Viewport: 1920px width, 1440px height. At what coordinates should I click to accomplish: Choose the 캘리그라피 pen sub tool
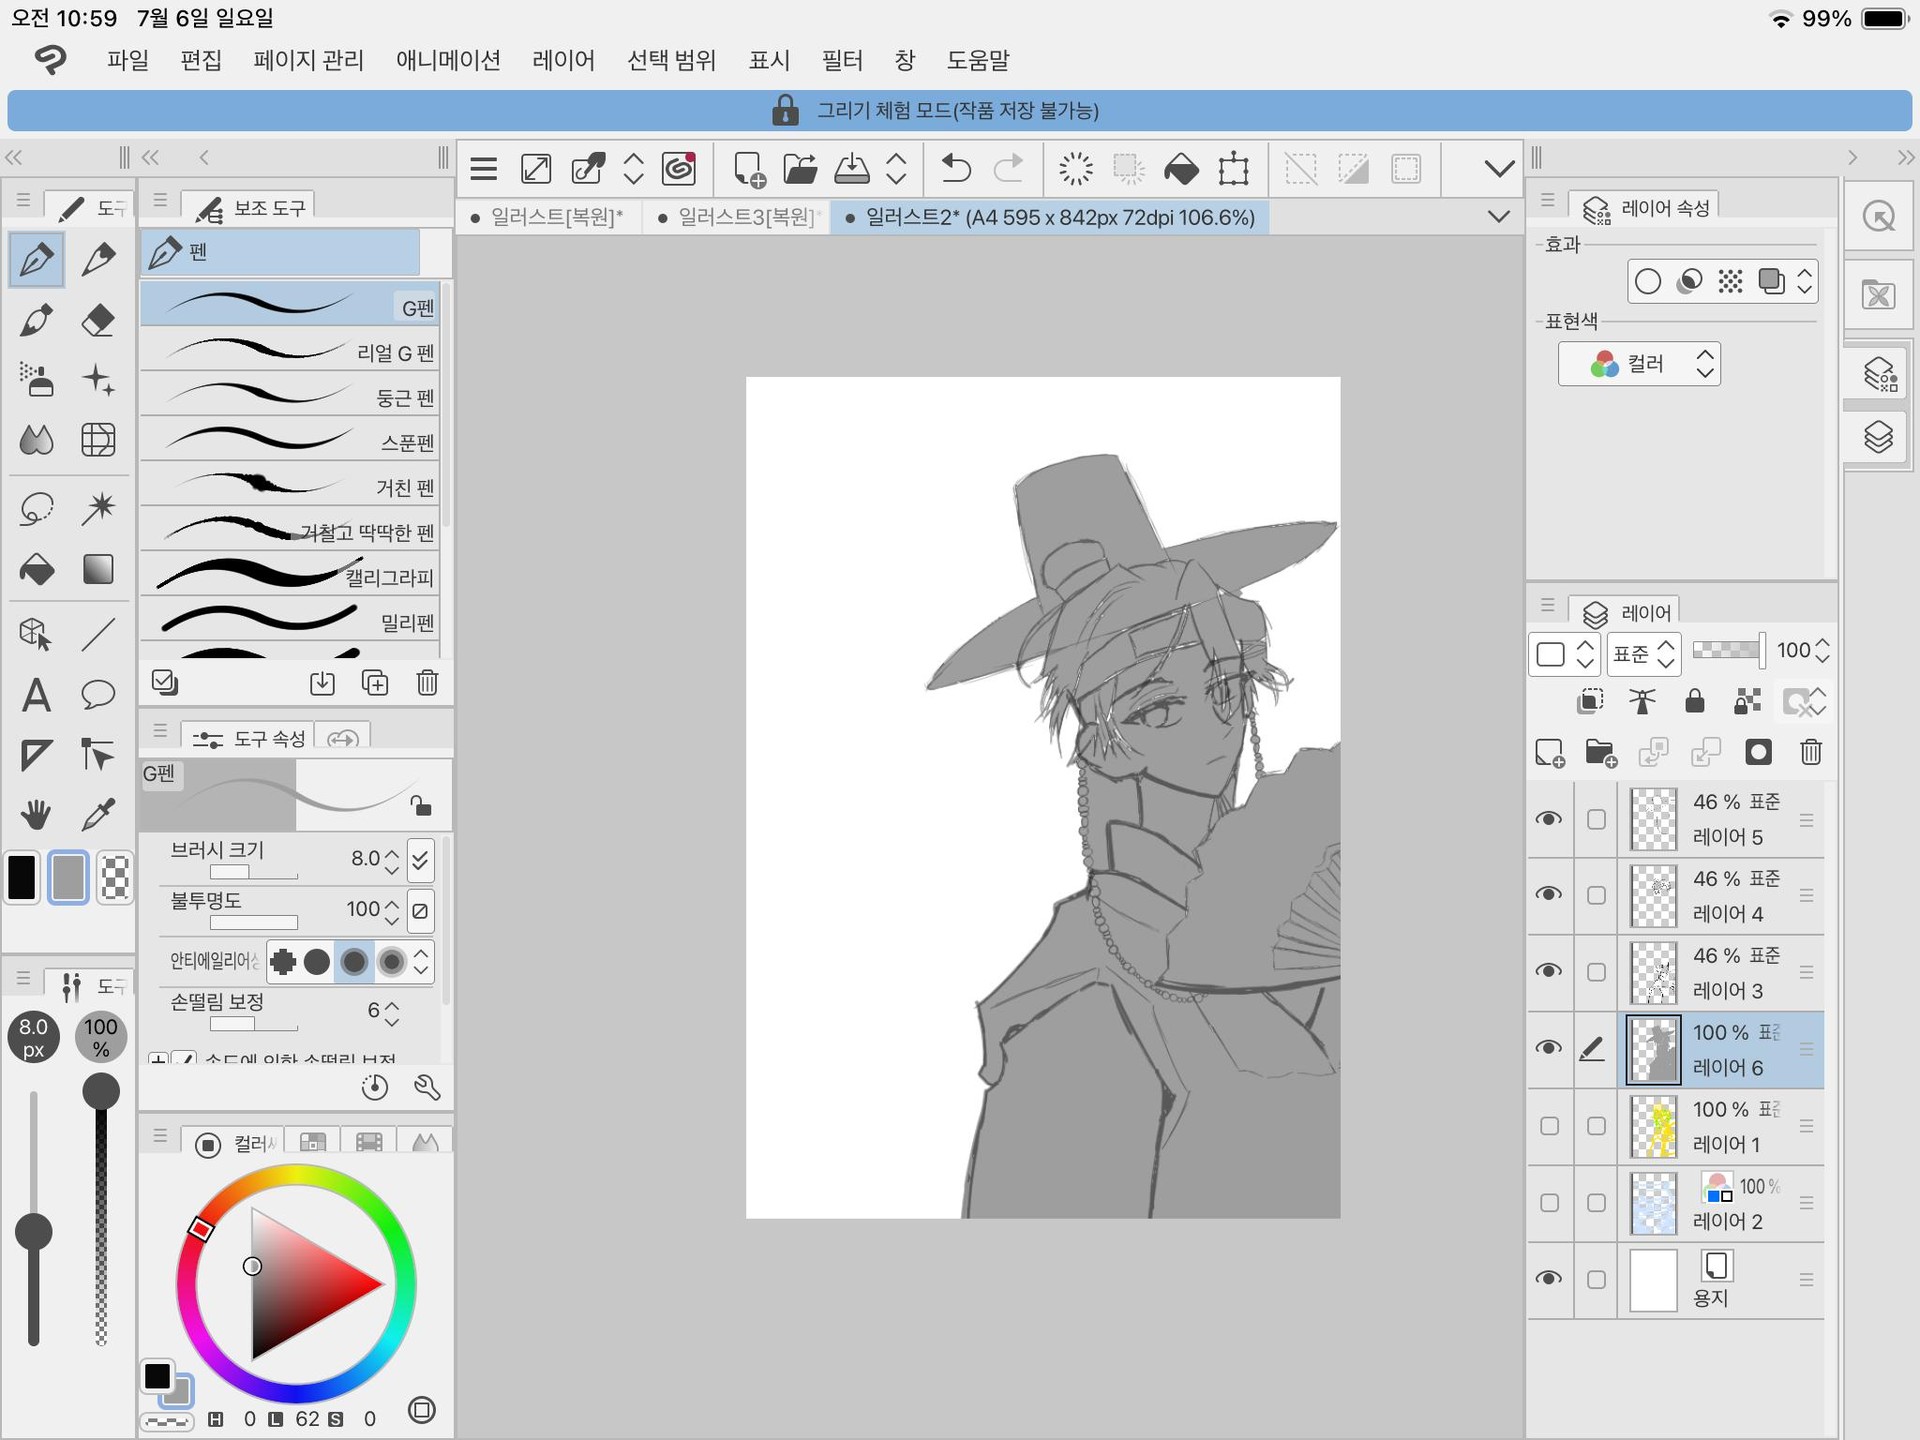[290, 575]
